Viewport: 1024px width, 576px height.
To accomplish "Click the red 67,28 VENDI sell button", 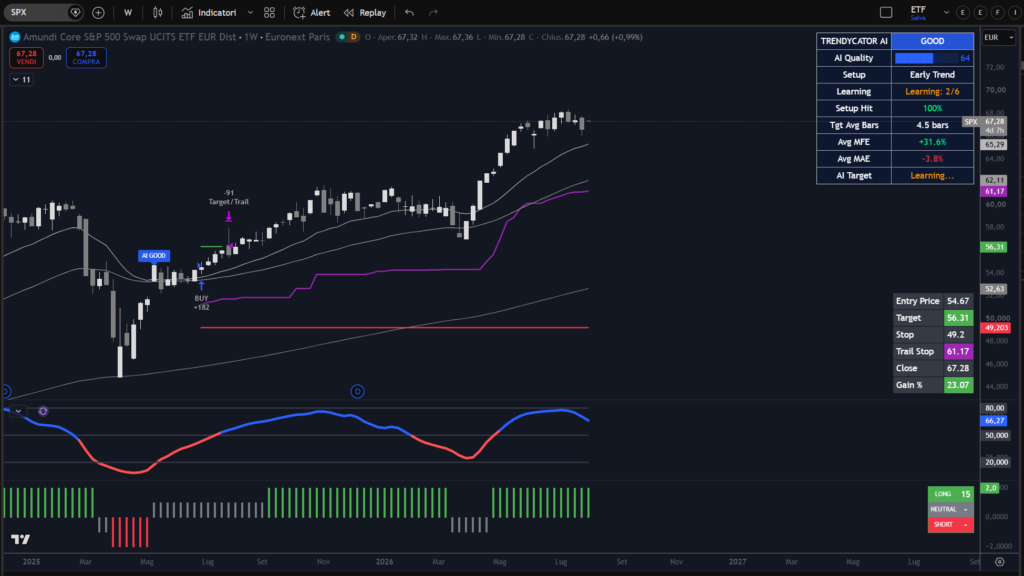I will [x=26, y=57].
